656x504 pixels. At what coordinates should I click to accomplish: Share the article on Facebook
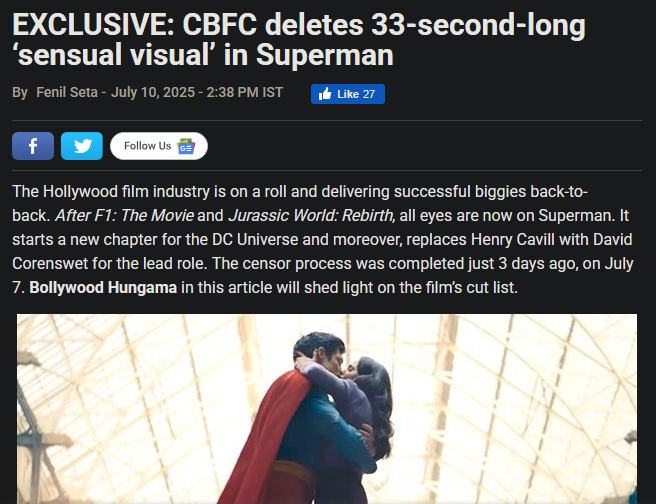tap(33, 146)
